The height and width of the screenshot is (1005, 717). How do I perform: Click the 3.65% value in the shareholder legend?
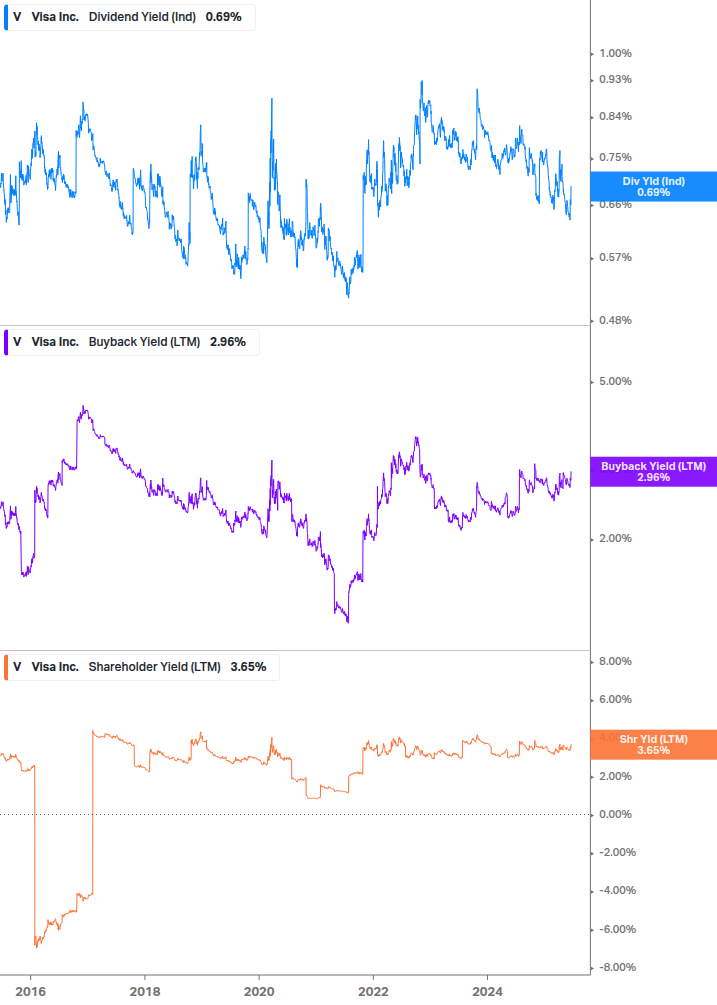(x=249, y=667)
